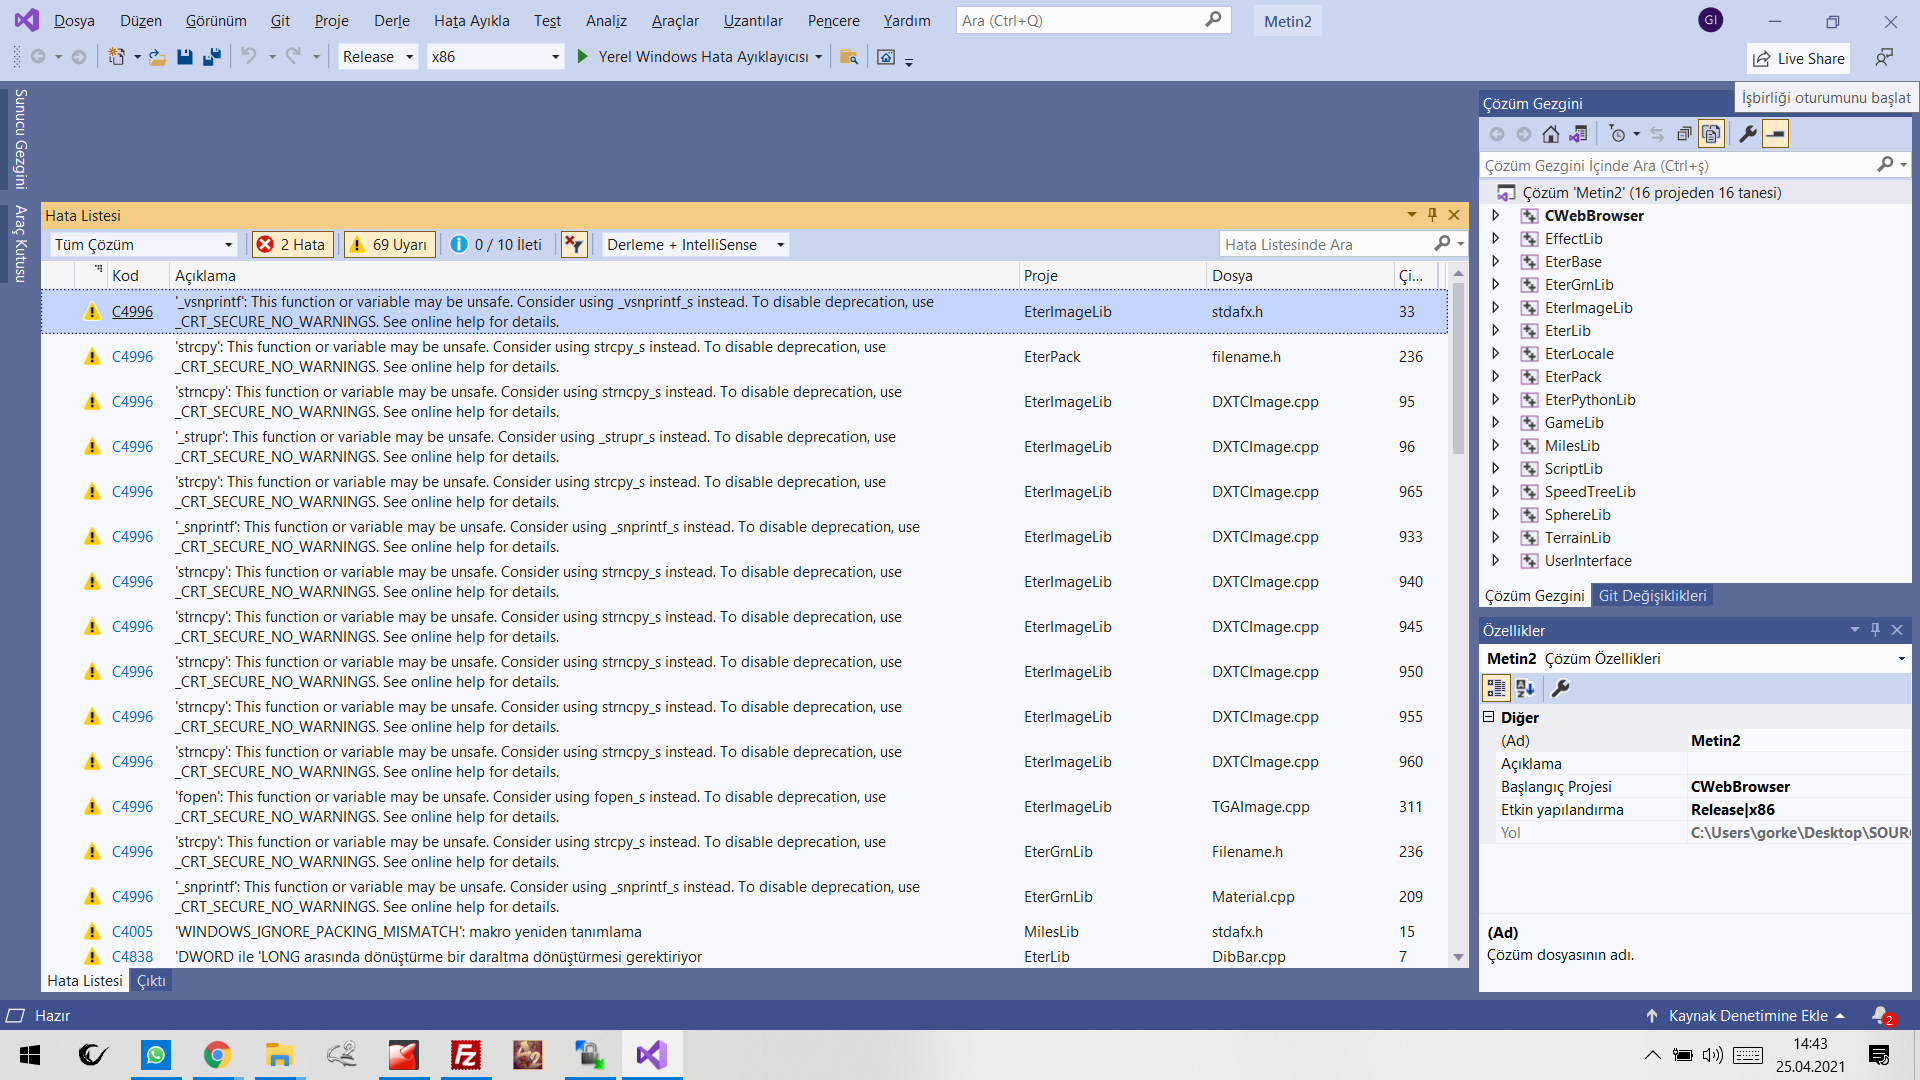The width and height of the screenshot is (1920, 1080).
Task: Select Alphabetical sort icon in Properties panel
Action: (x=1525, y=688)
